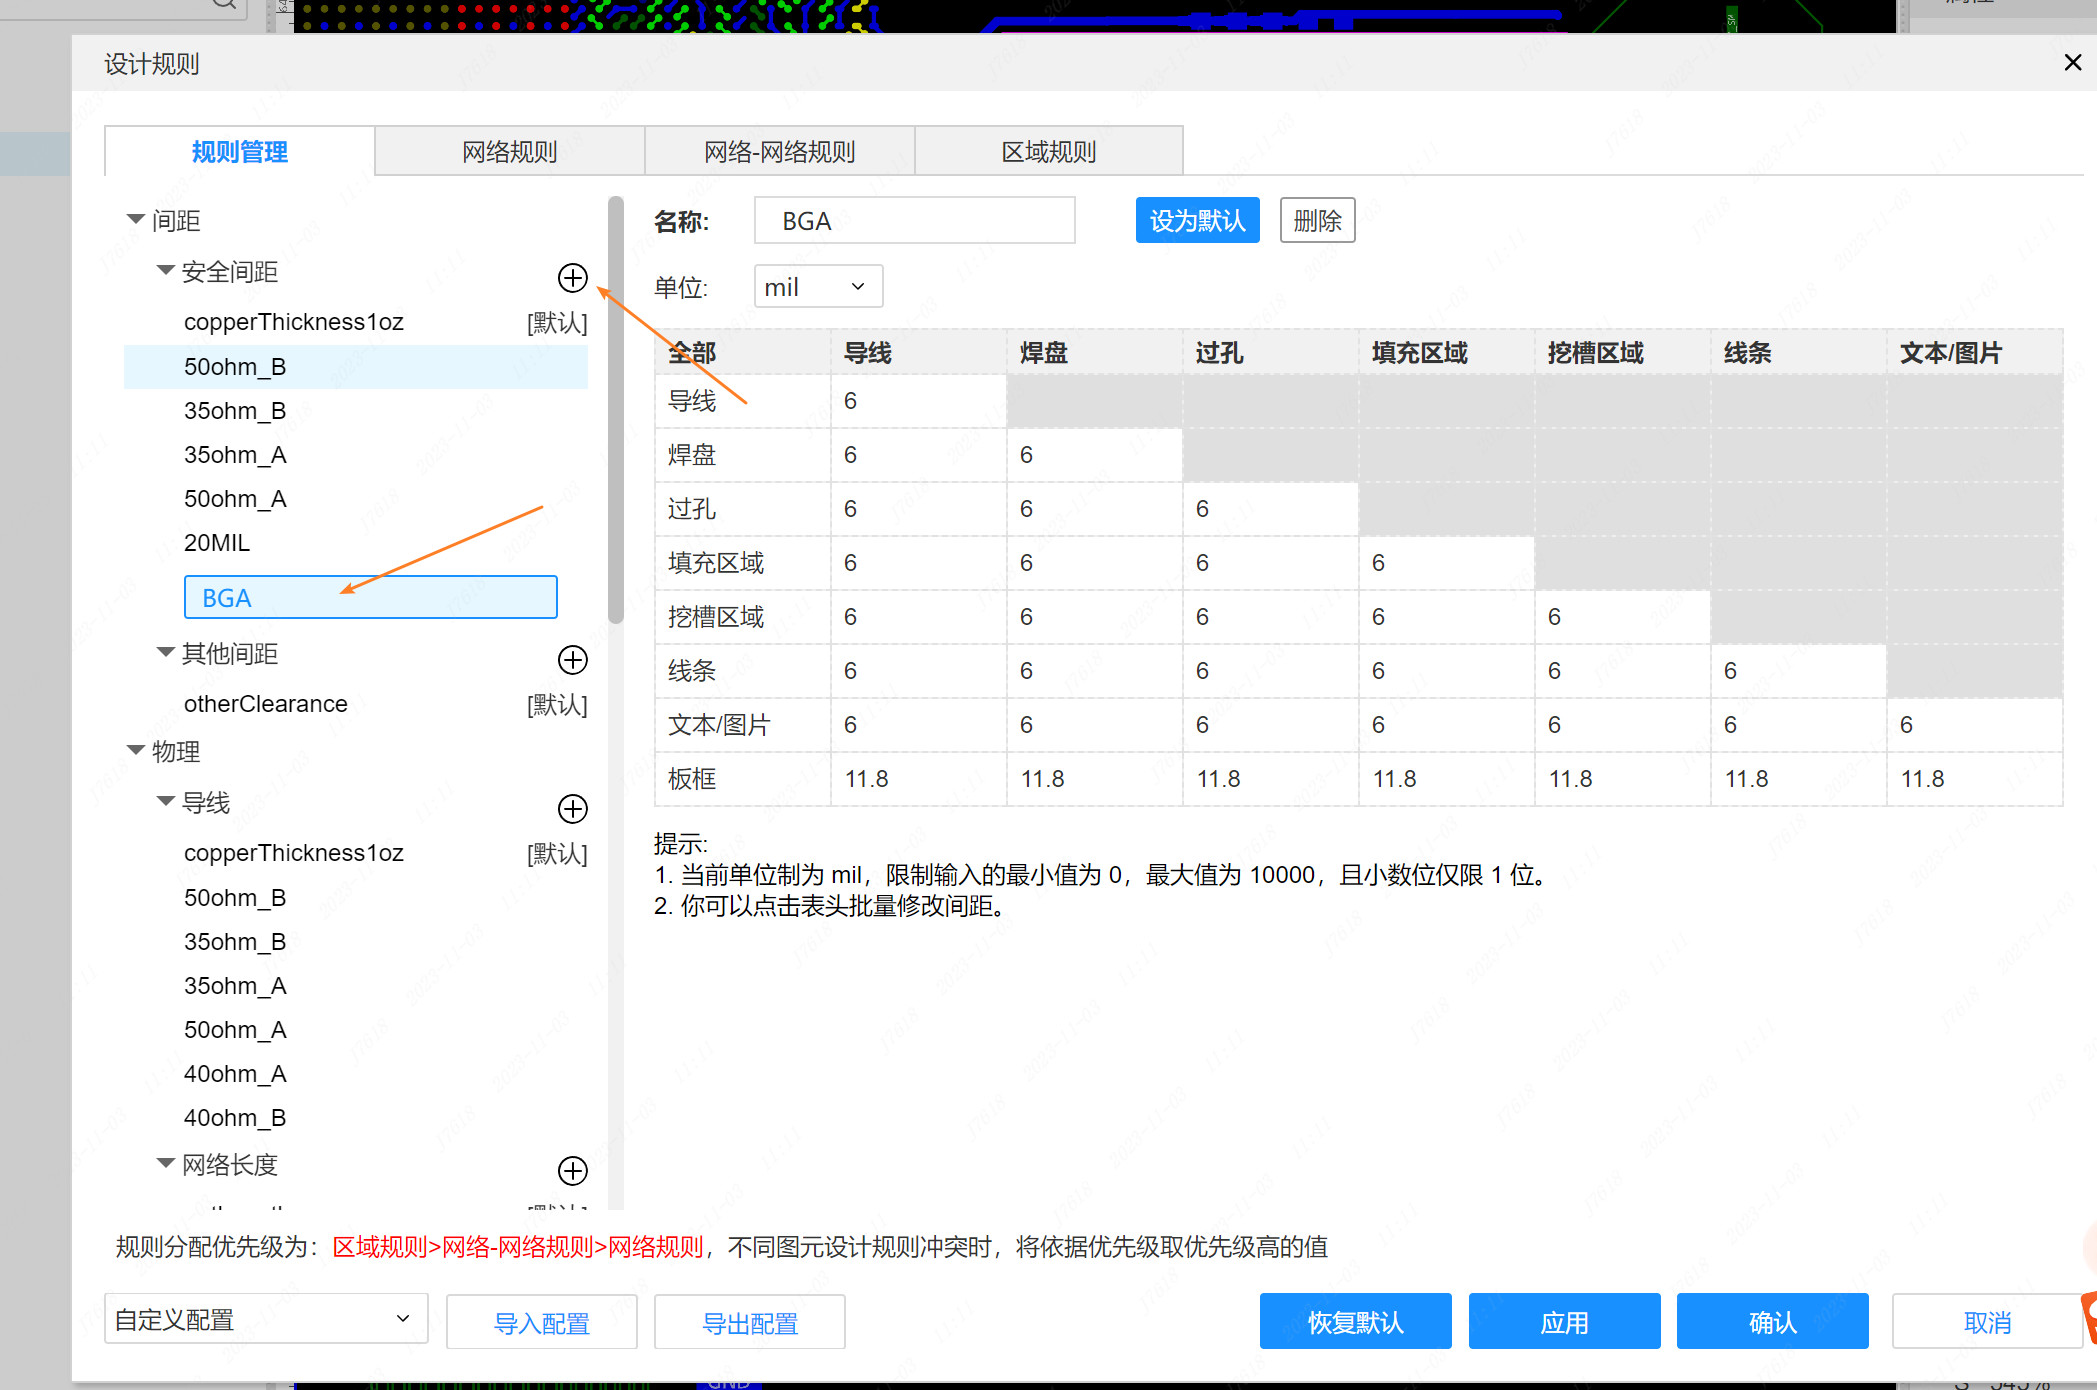Image resolution: width=2097 pixels, height=1390 pixels.
Task: Collapse the 安全间距 tree group
Action: tap(166, 270)
